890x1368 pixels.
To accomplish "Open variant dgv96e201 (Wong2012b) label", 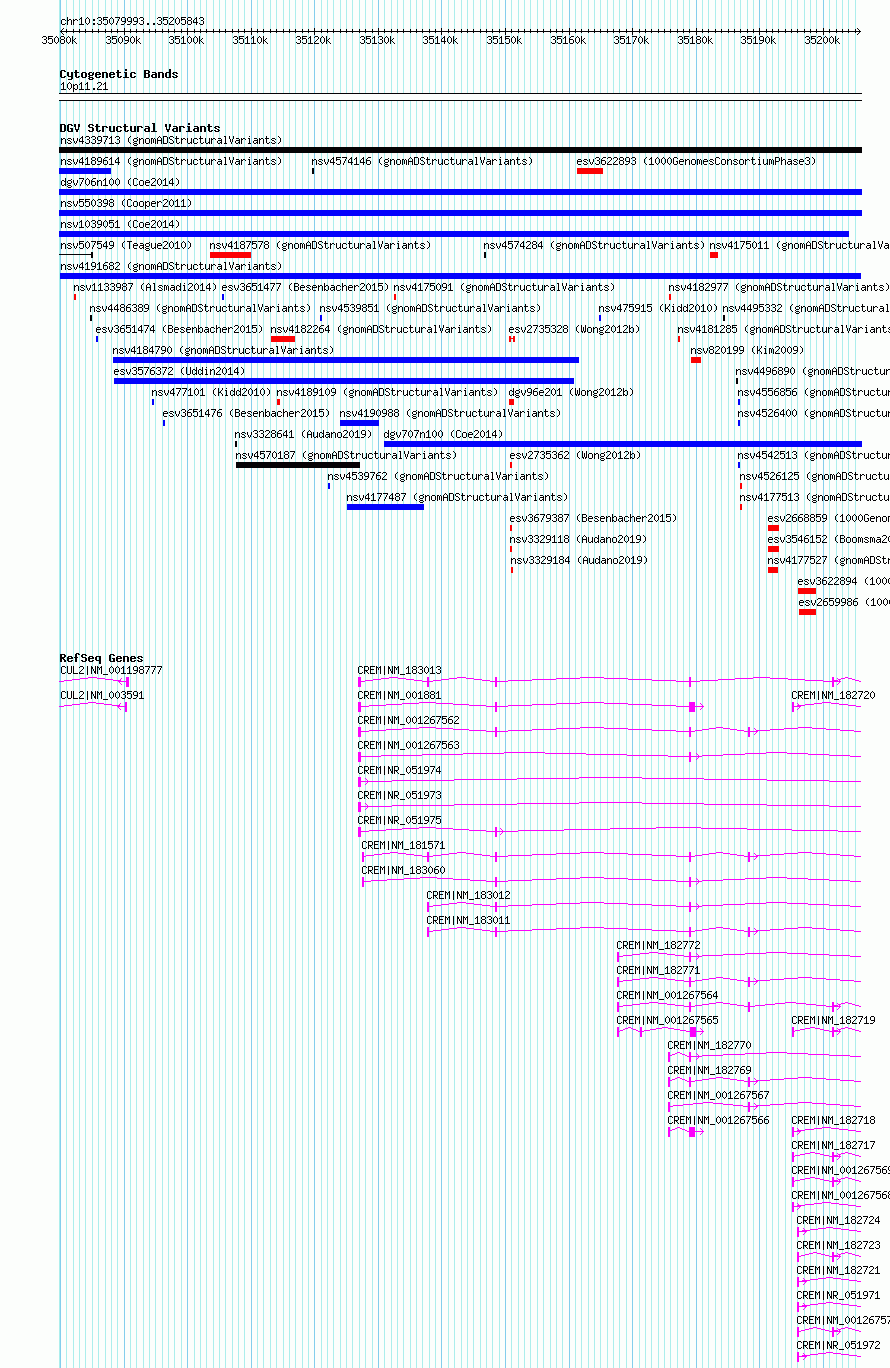I will coord(571,392).
